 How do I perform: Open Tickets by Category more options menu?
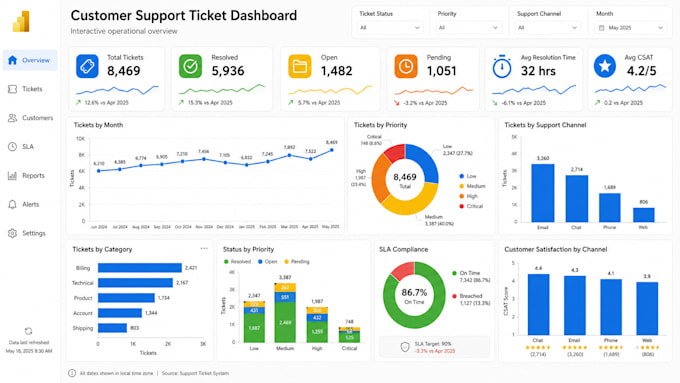point(204,249)
